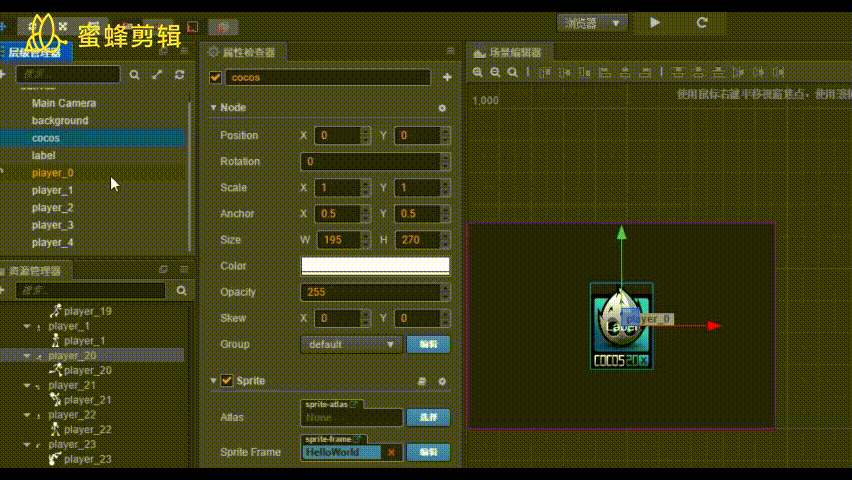This screenshot has height=480, width=852.
Task: Collapse the player_21 asset folder arrow
Action: [x=27, y=385]
